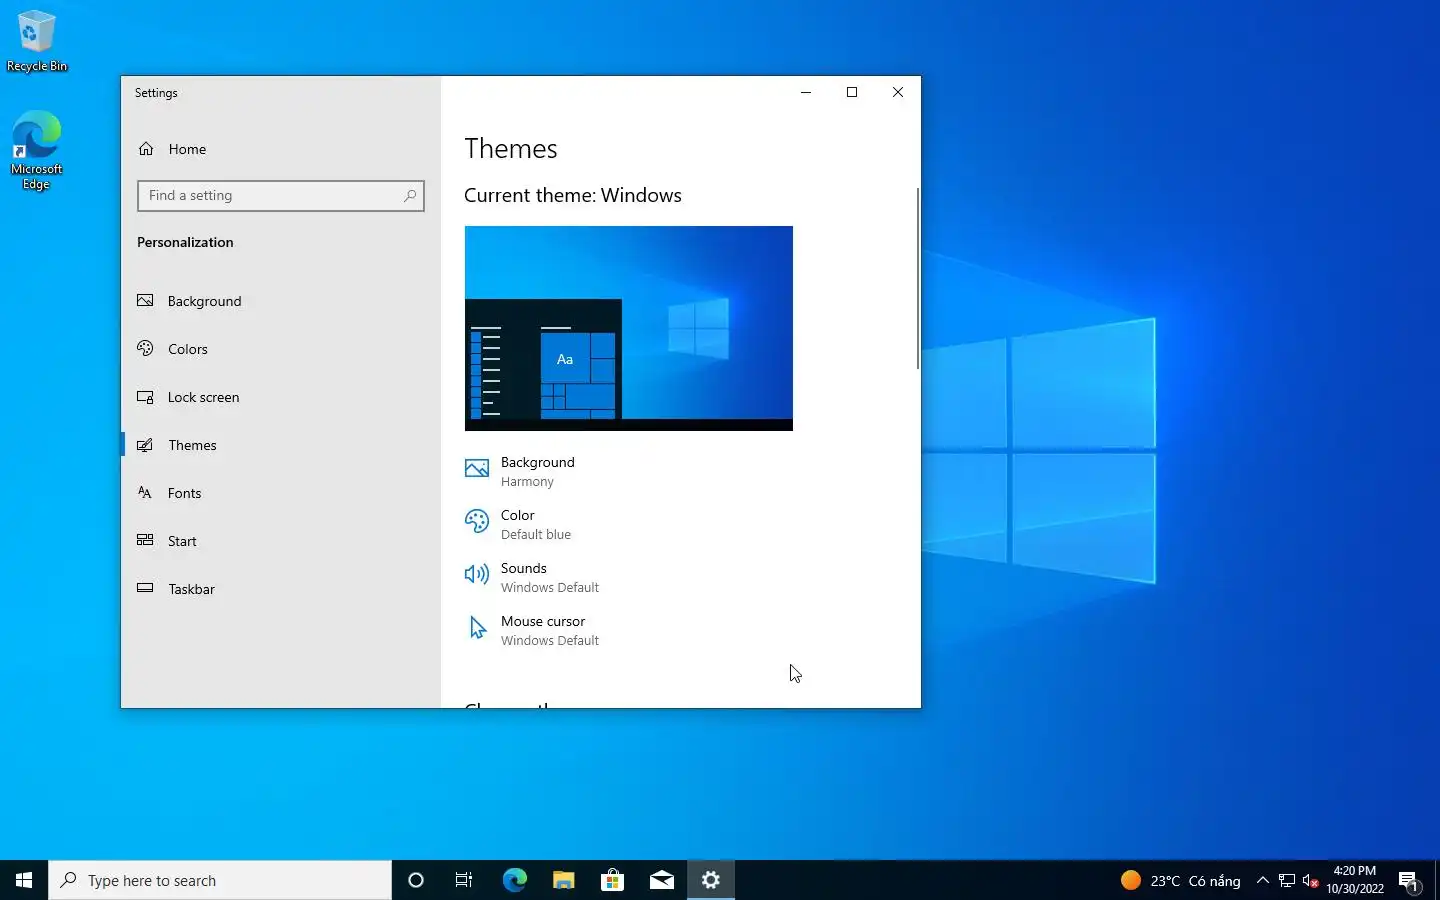Open File Explorer from the taskbar

coord(563,880)
